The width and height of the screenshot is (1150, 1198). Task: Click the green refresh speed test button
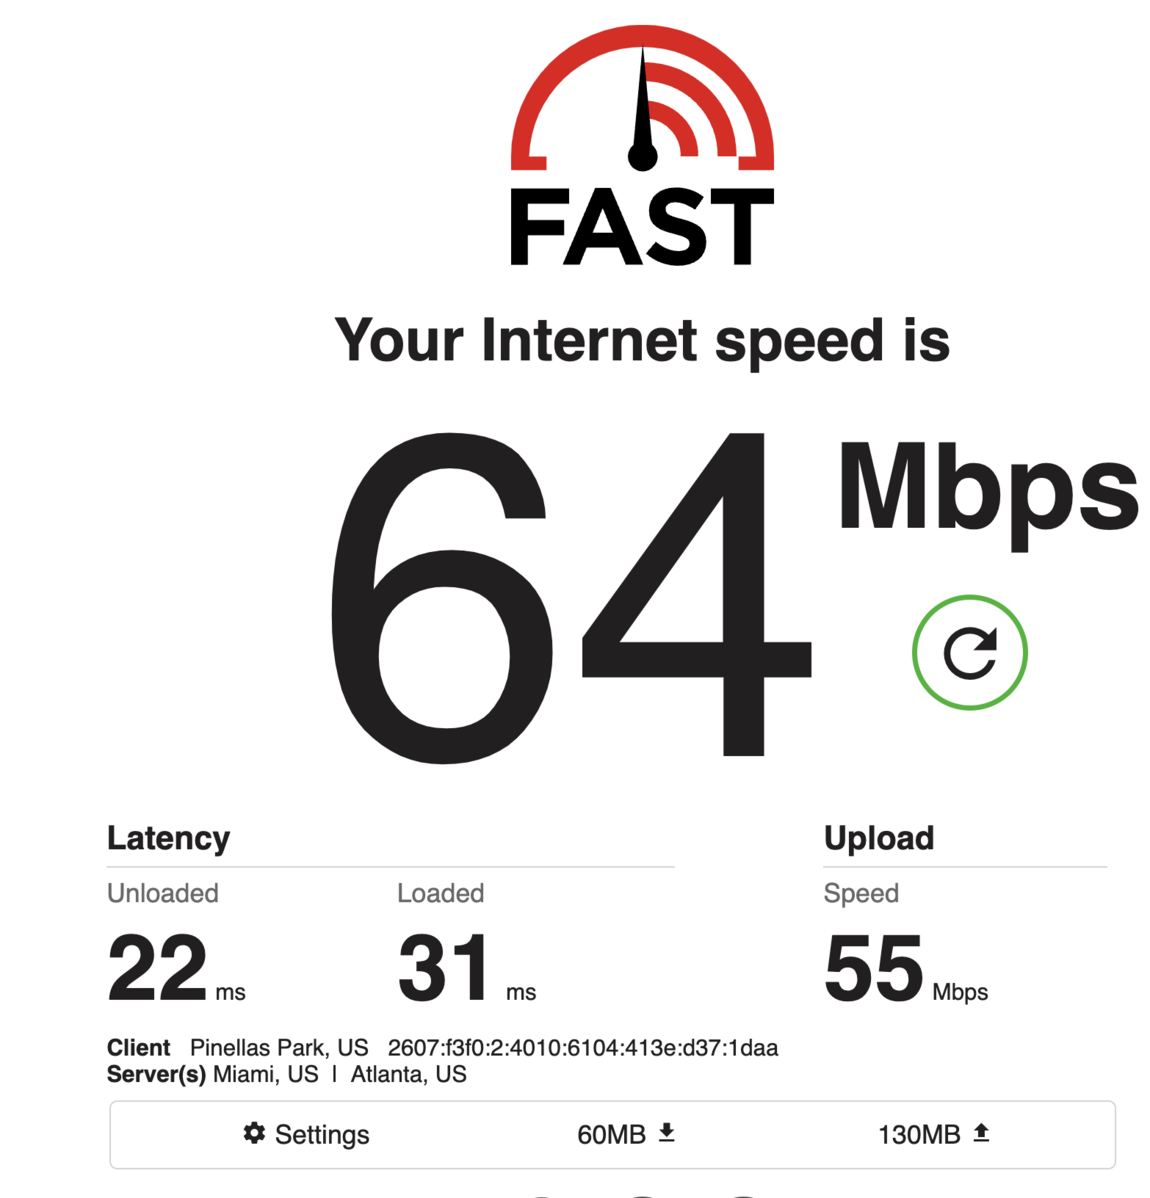click(x=969, y=652)
